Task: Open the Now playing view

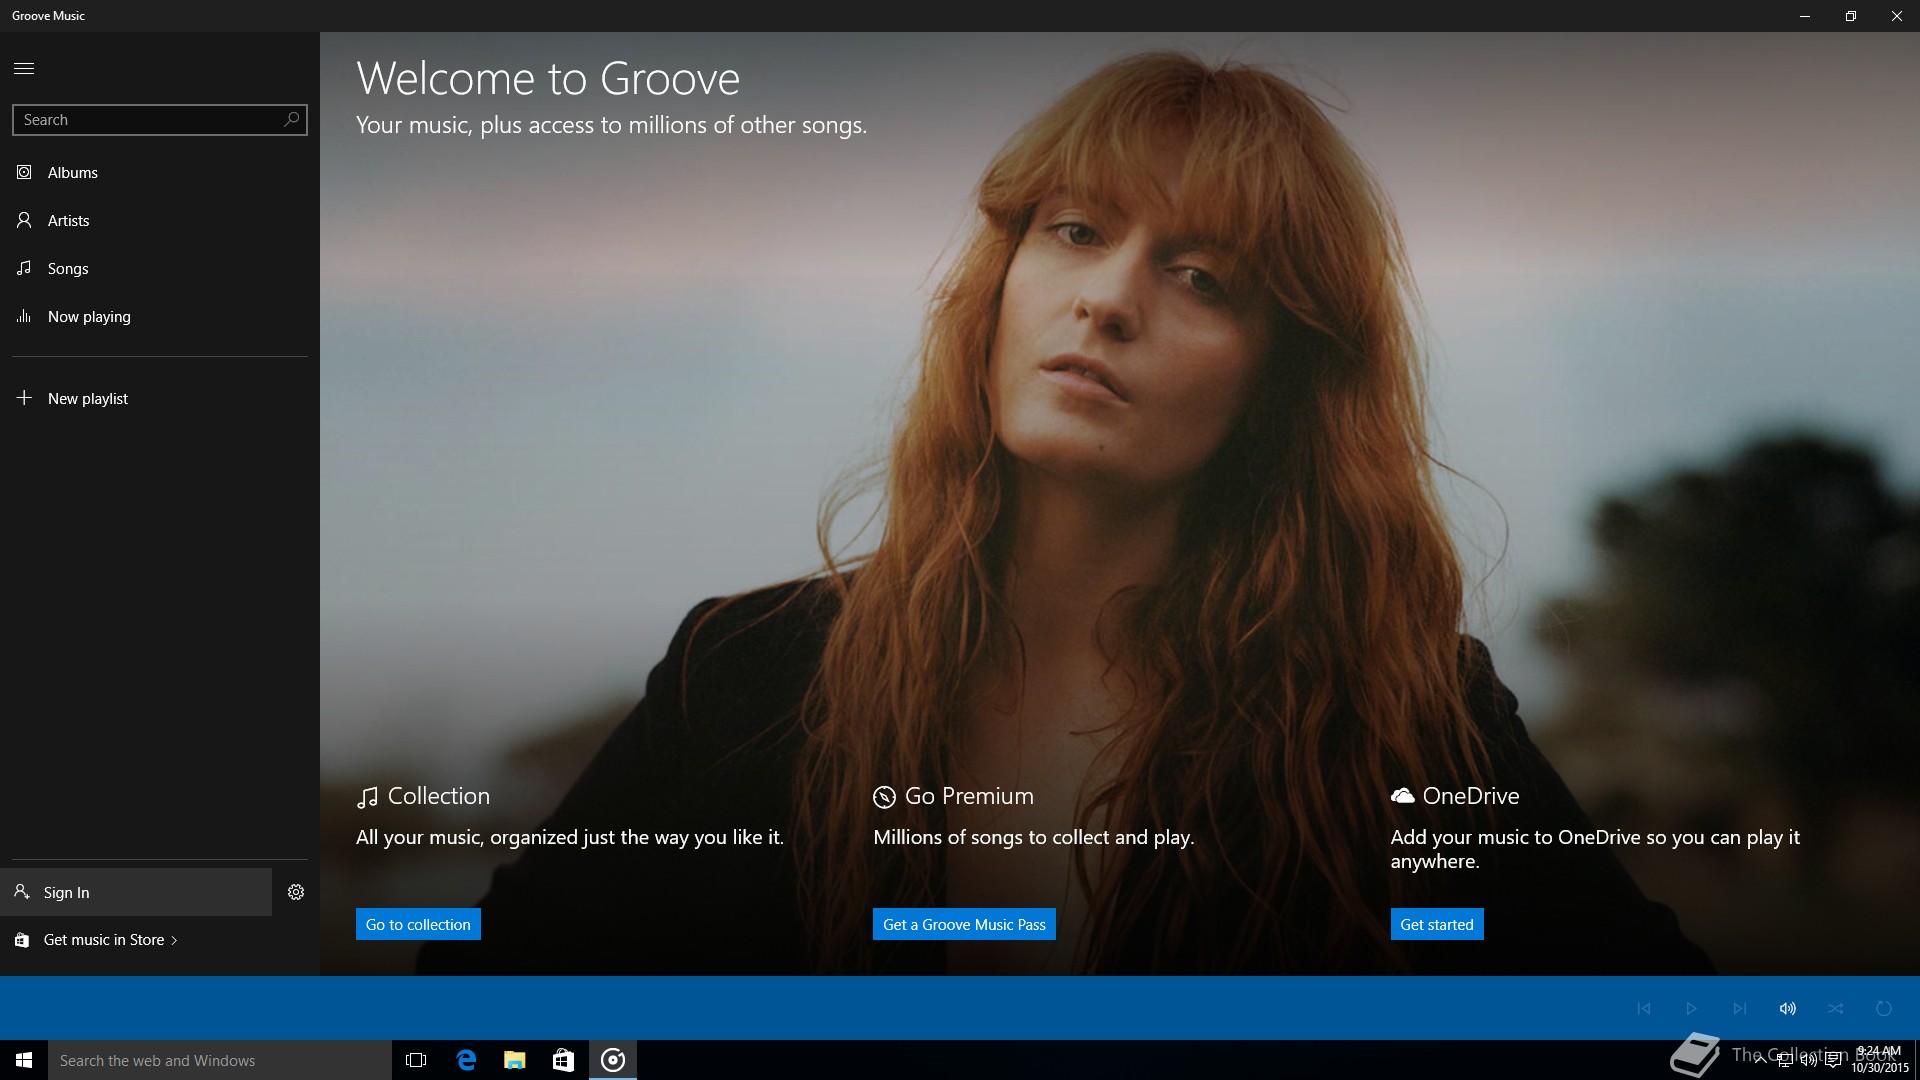Action: coord(160,316)
